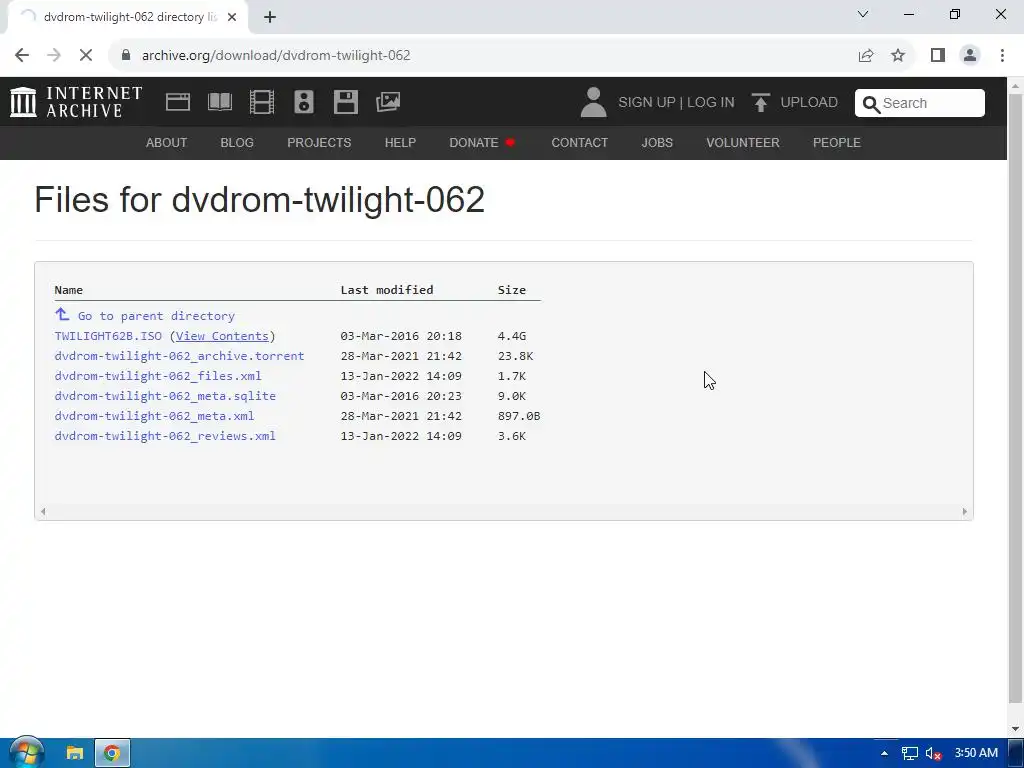
Task: Open ABOUT in navigation bar
Action: [167, 142]
